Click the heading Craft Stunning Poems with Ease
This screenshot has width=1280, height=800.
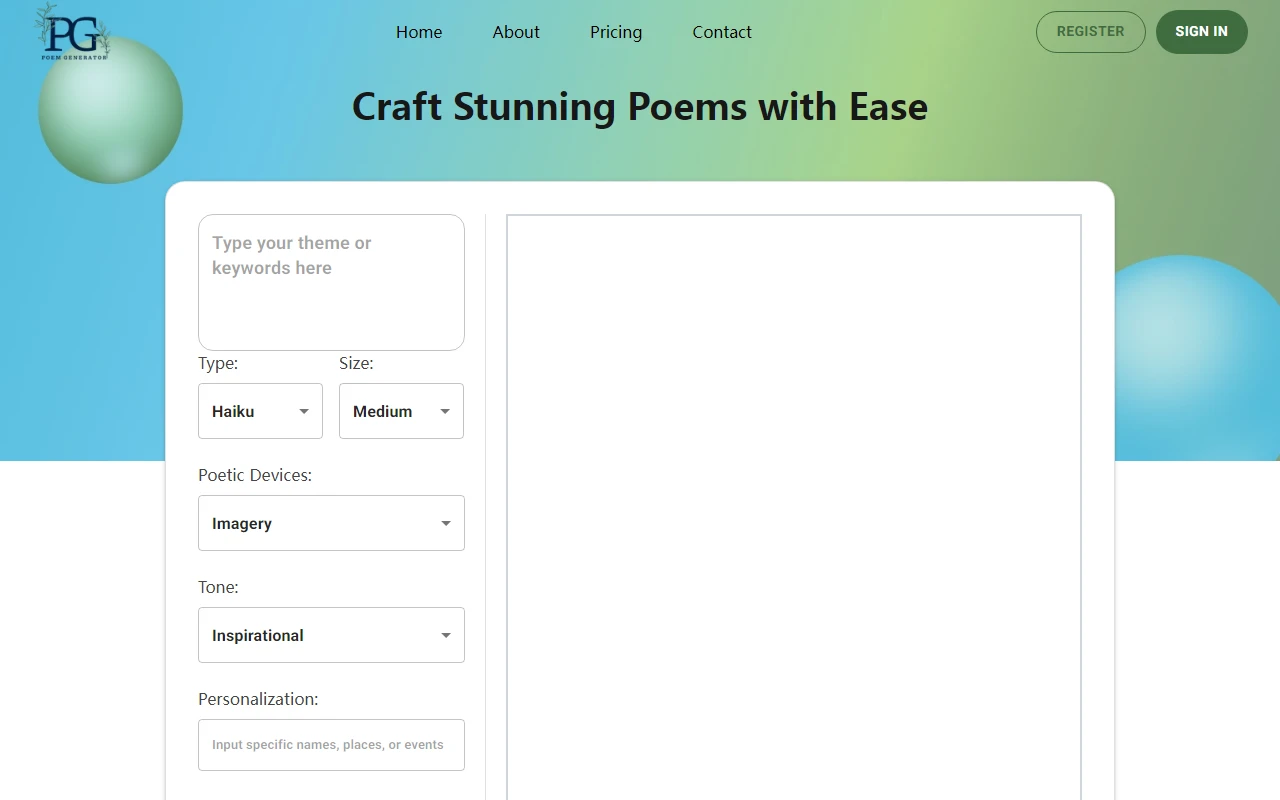(639, 106)
